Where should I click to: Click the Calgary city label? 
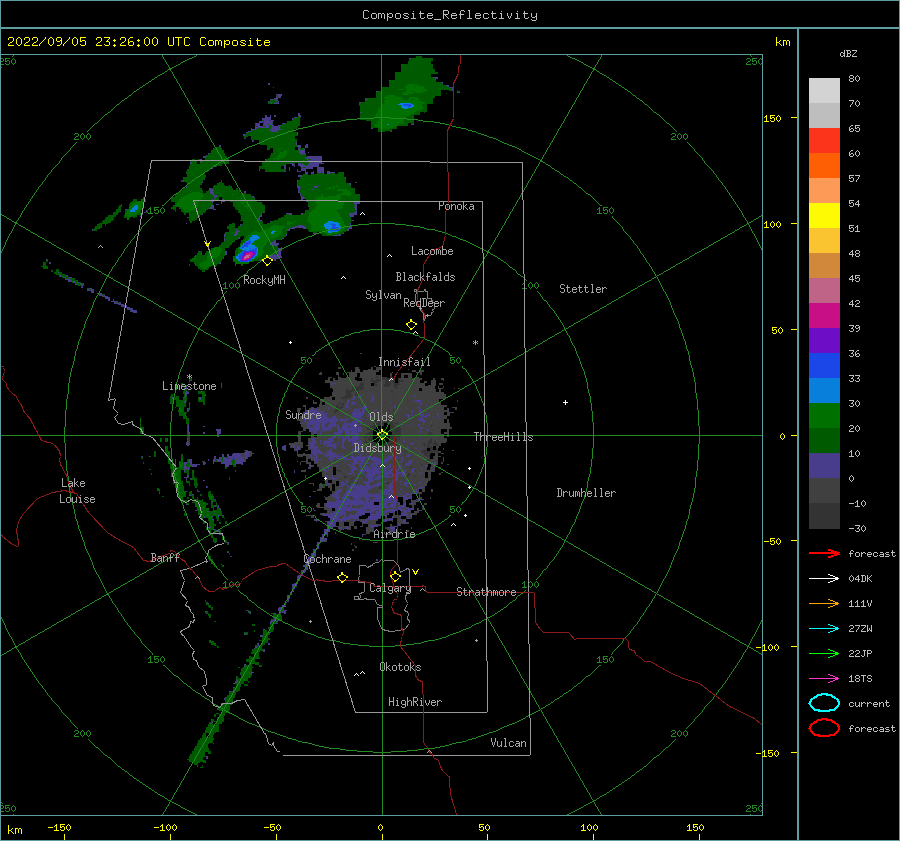pyautogui.click(x=390, y=588)
